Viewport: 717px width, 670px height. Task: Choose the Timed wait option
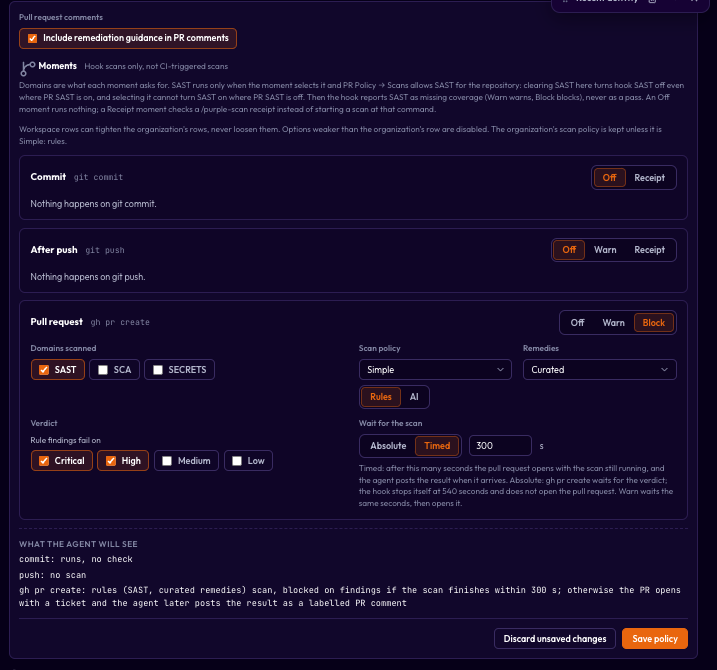[x=437, y=446]
